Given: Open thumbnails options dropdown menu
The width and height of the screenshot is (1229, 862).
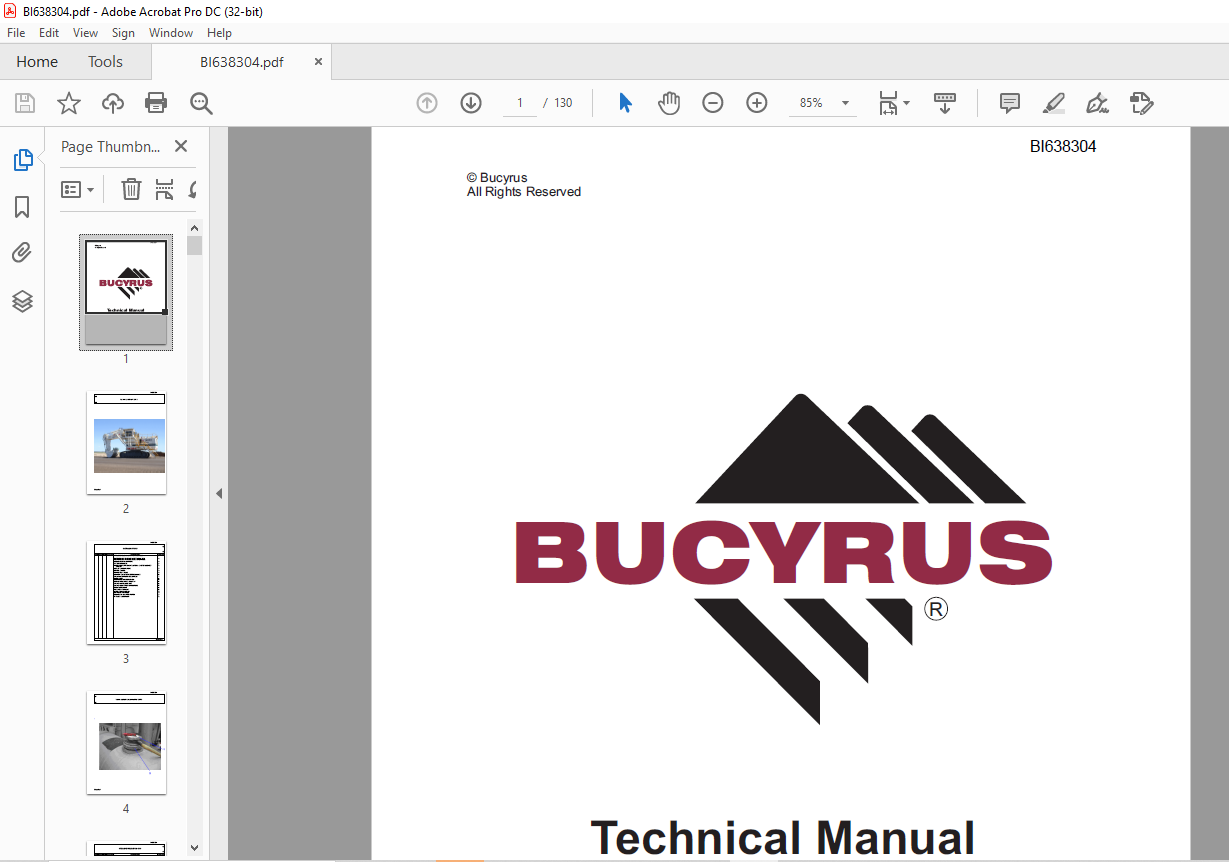Looking at the screenshot, I should (x=78, y=189).
